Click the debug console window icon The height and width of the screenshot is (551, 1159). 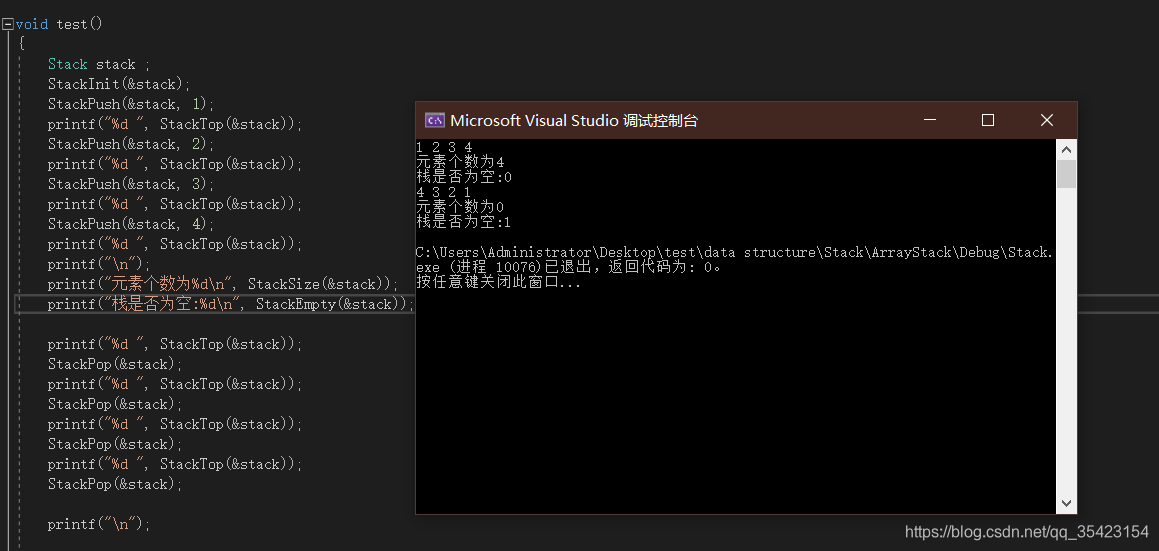coord(435,121)
